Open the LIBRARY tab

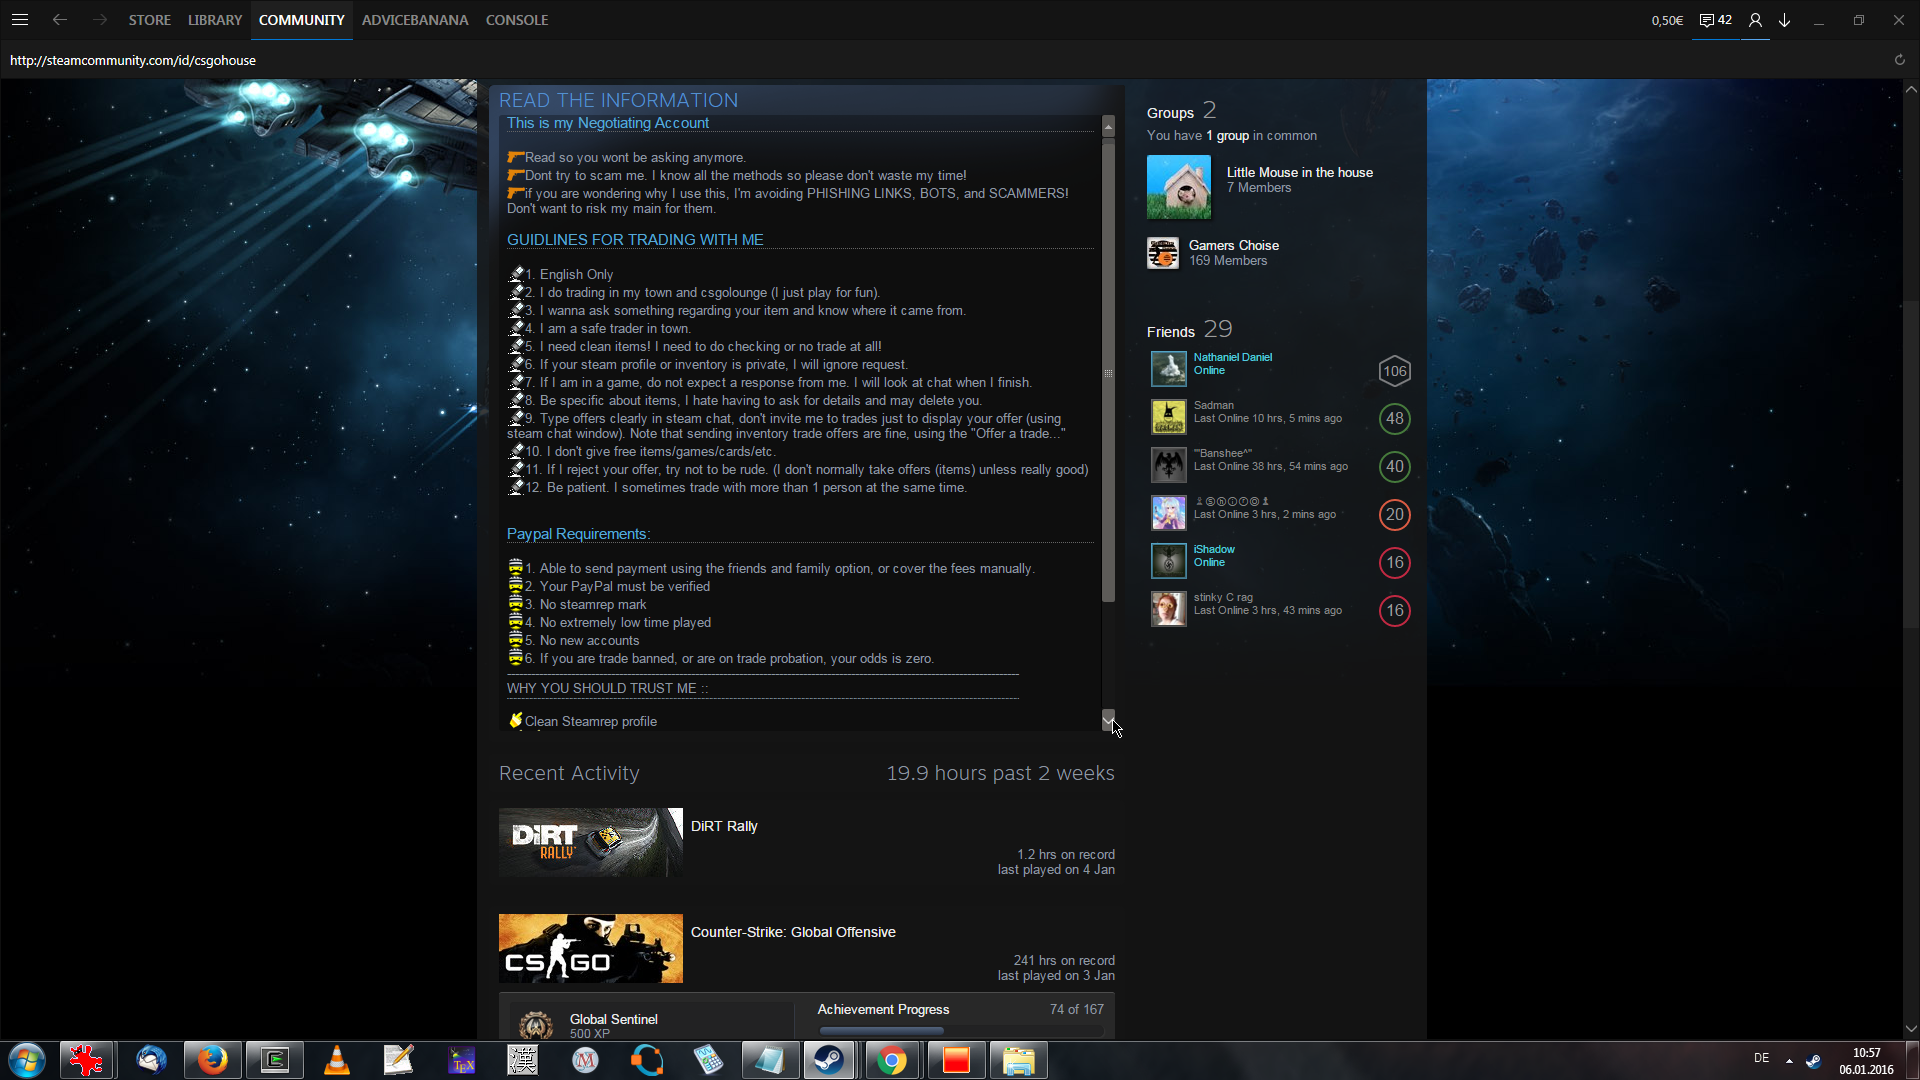(215, 20)
